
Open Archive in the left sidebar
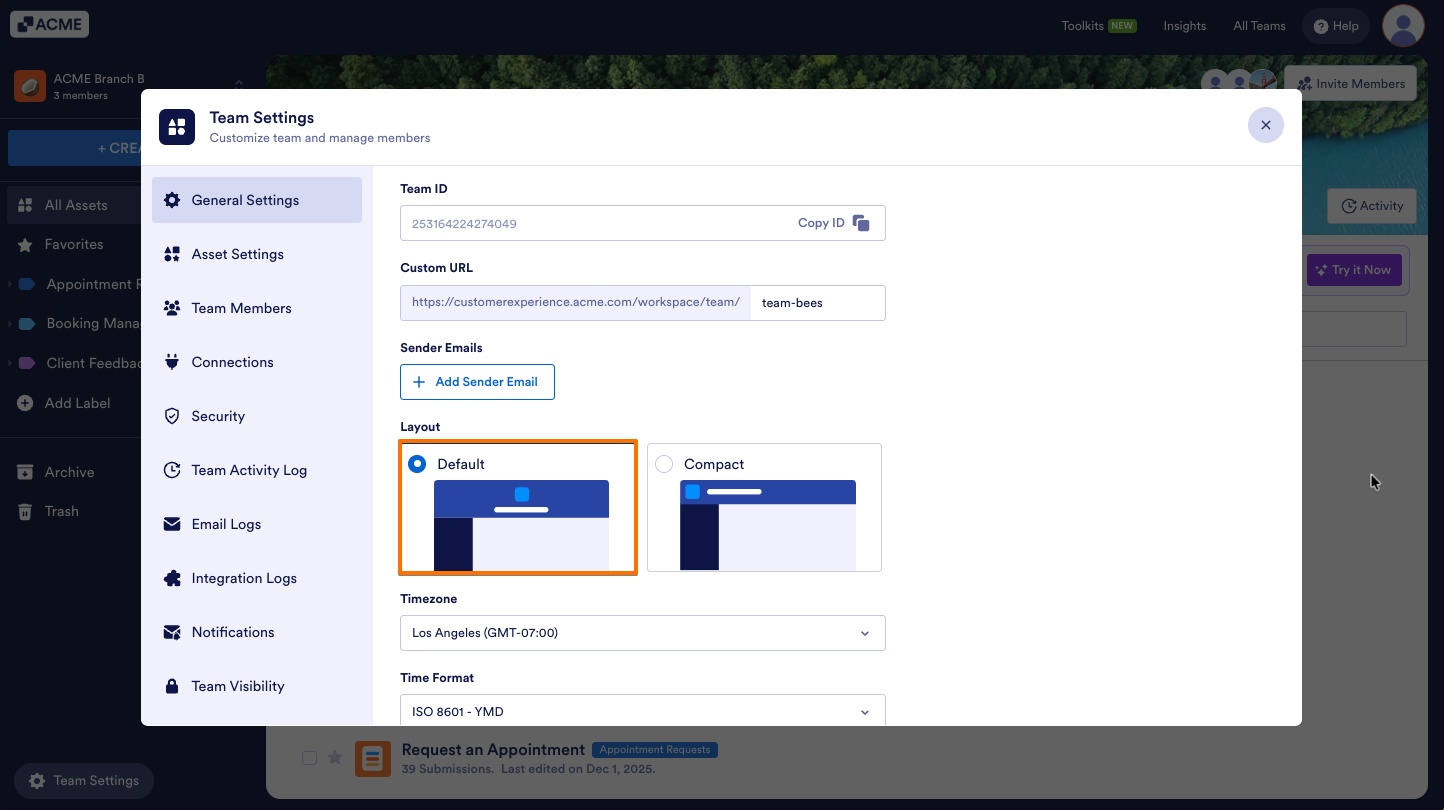point(70,472)
